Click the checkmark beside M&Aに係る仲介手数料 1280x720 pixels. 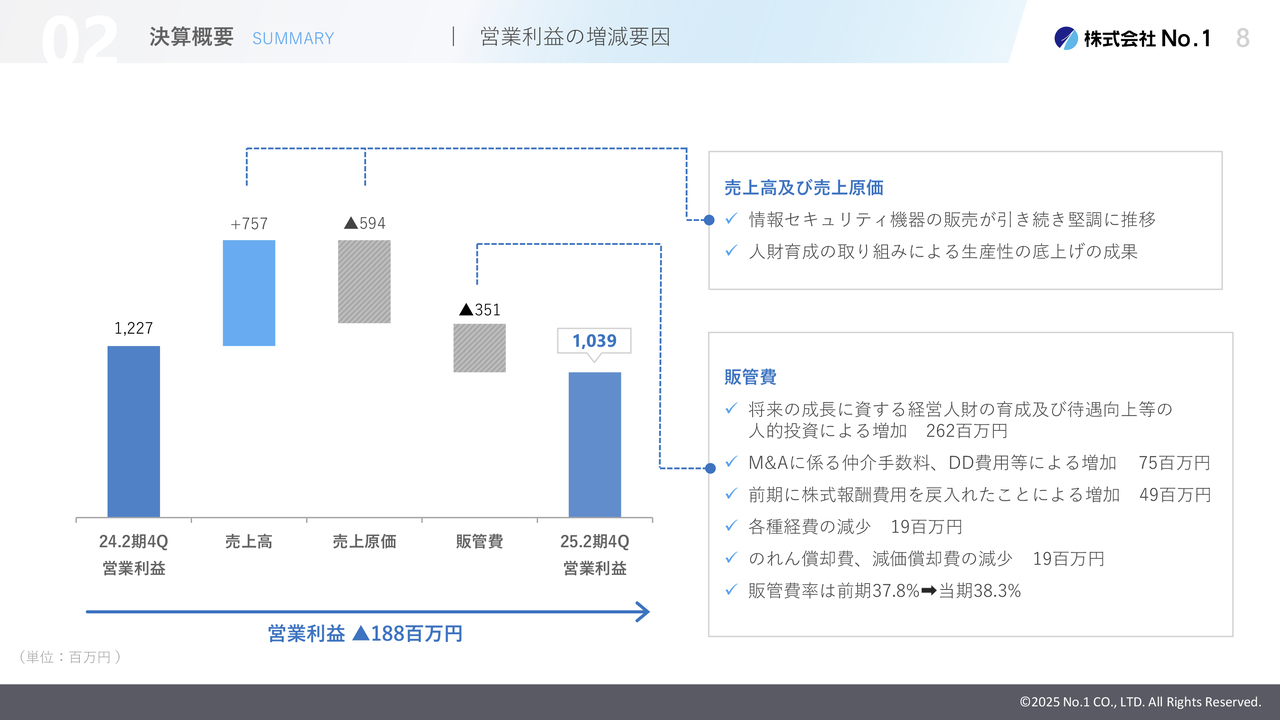click(731, 462)
